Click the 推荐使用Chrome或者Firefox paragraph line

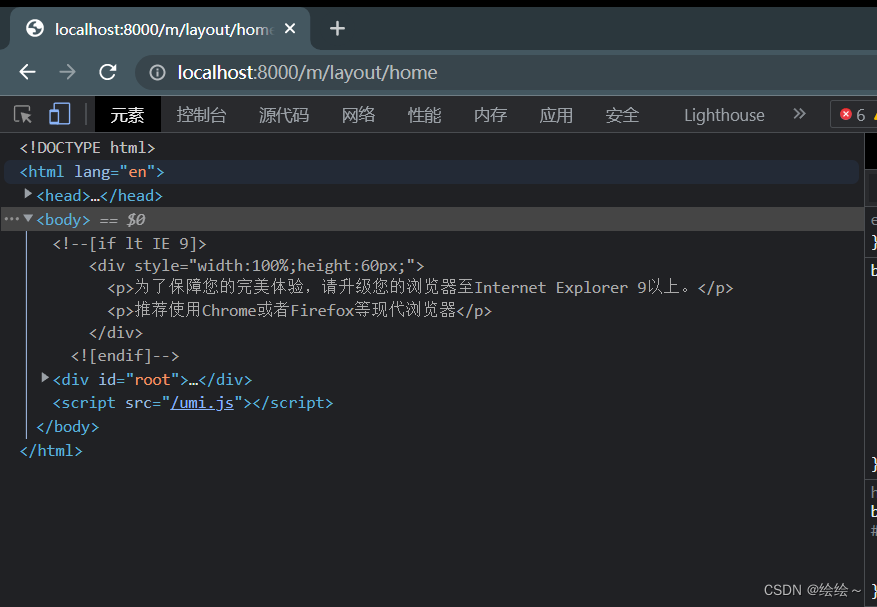pyautogui.click(x=299, y=310)
